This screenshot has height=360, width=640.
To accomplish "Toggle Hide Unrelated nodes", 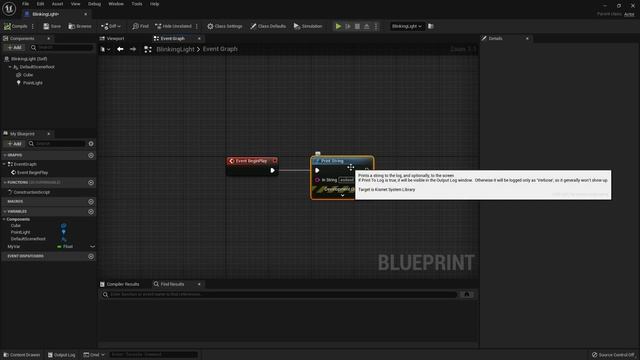I will point(173,26).
